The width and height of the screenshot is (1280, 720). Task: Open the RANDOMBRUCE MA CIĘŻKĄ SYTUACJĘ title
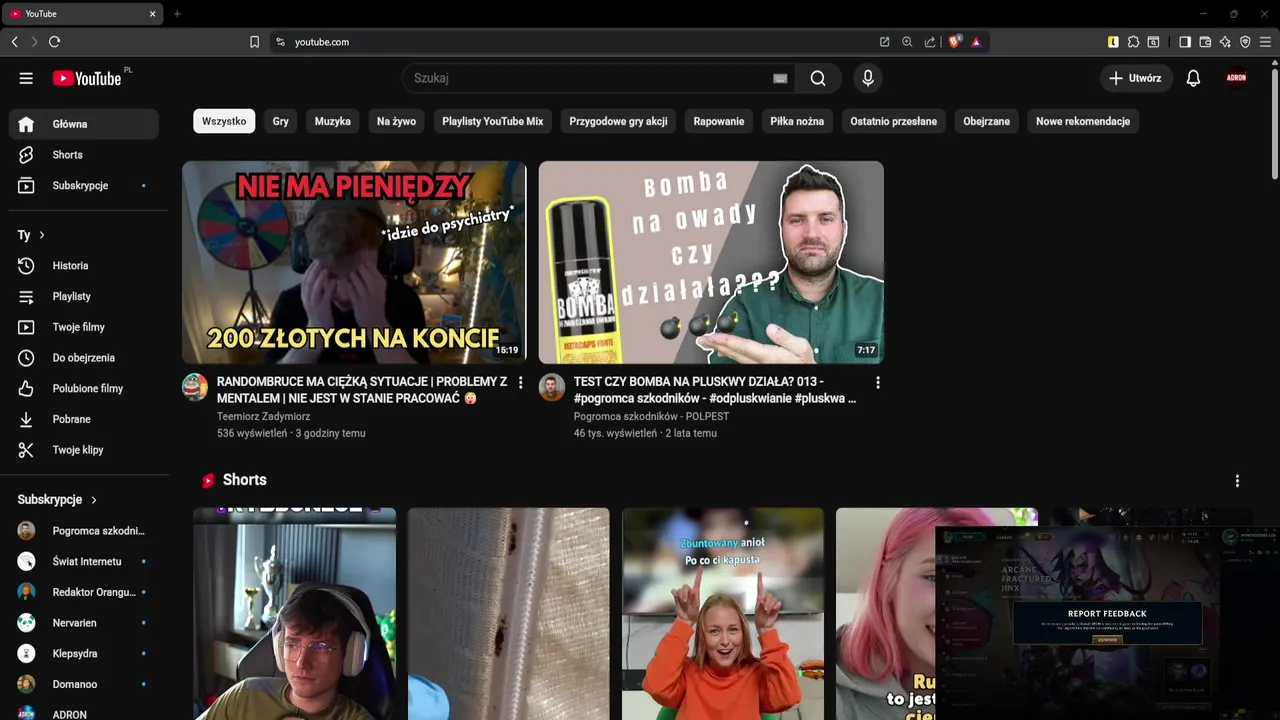(362, 390)
